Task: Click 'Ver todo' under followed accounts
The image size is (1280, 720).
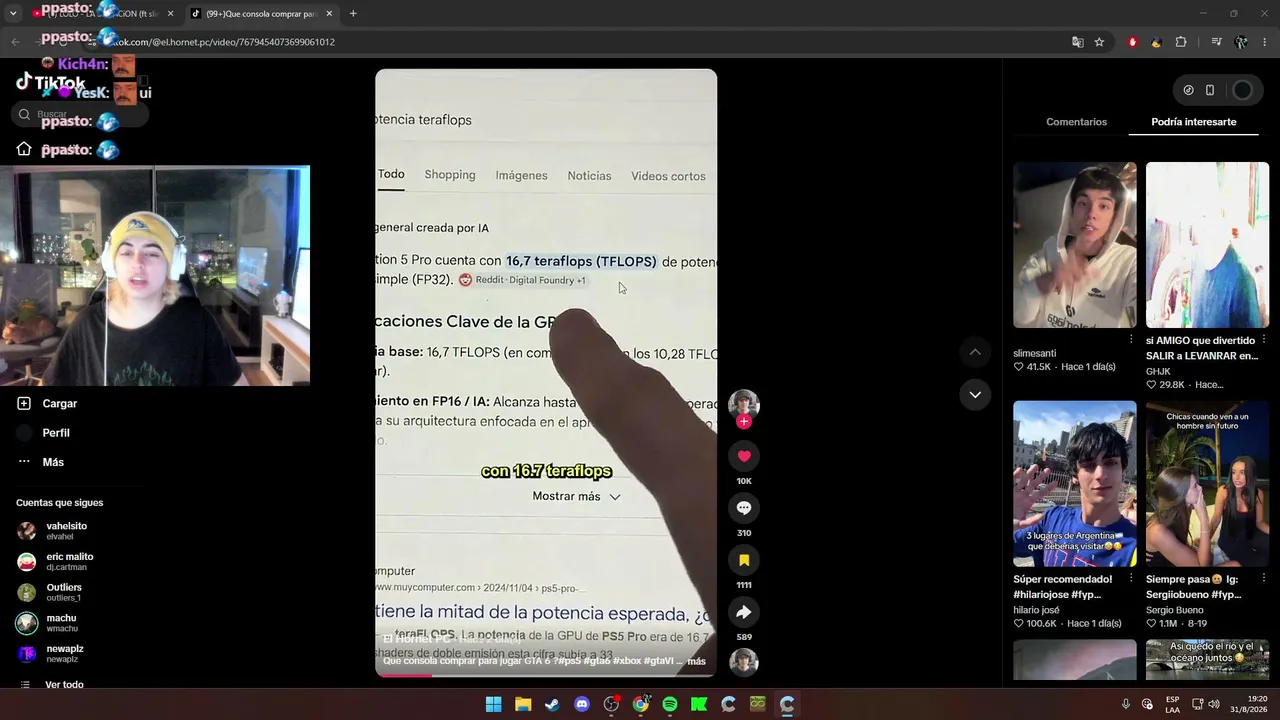Action: pos(64,685)
